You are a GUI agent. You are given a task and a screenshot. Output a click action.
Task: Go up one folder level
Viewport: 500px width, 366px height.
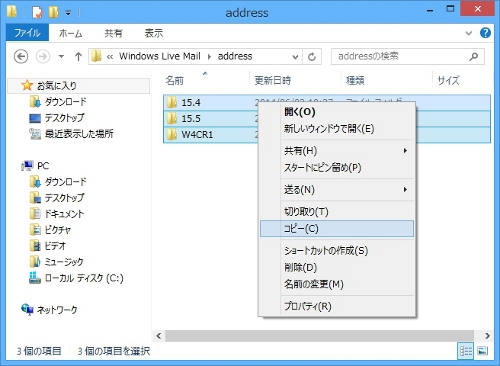pos(78,56)
